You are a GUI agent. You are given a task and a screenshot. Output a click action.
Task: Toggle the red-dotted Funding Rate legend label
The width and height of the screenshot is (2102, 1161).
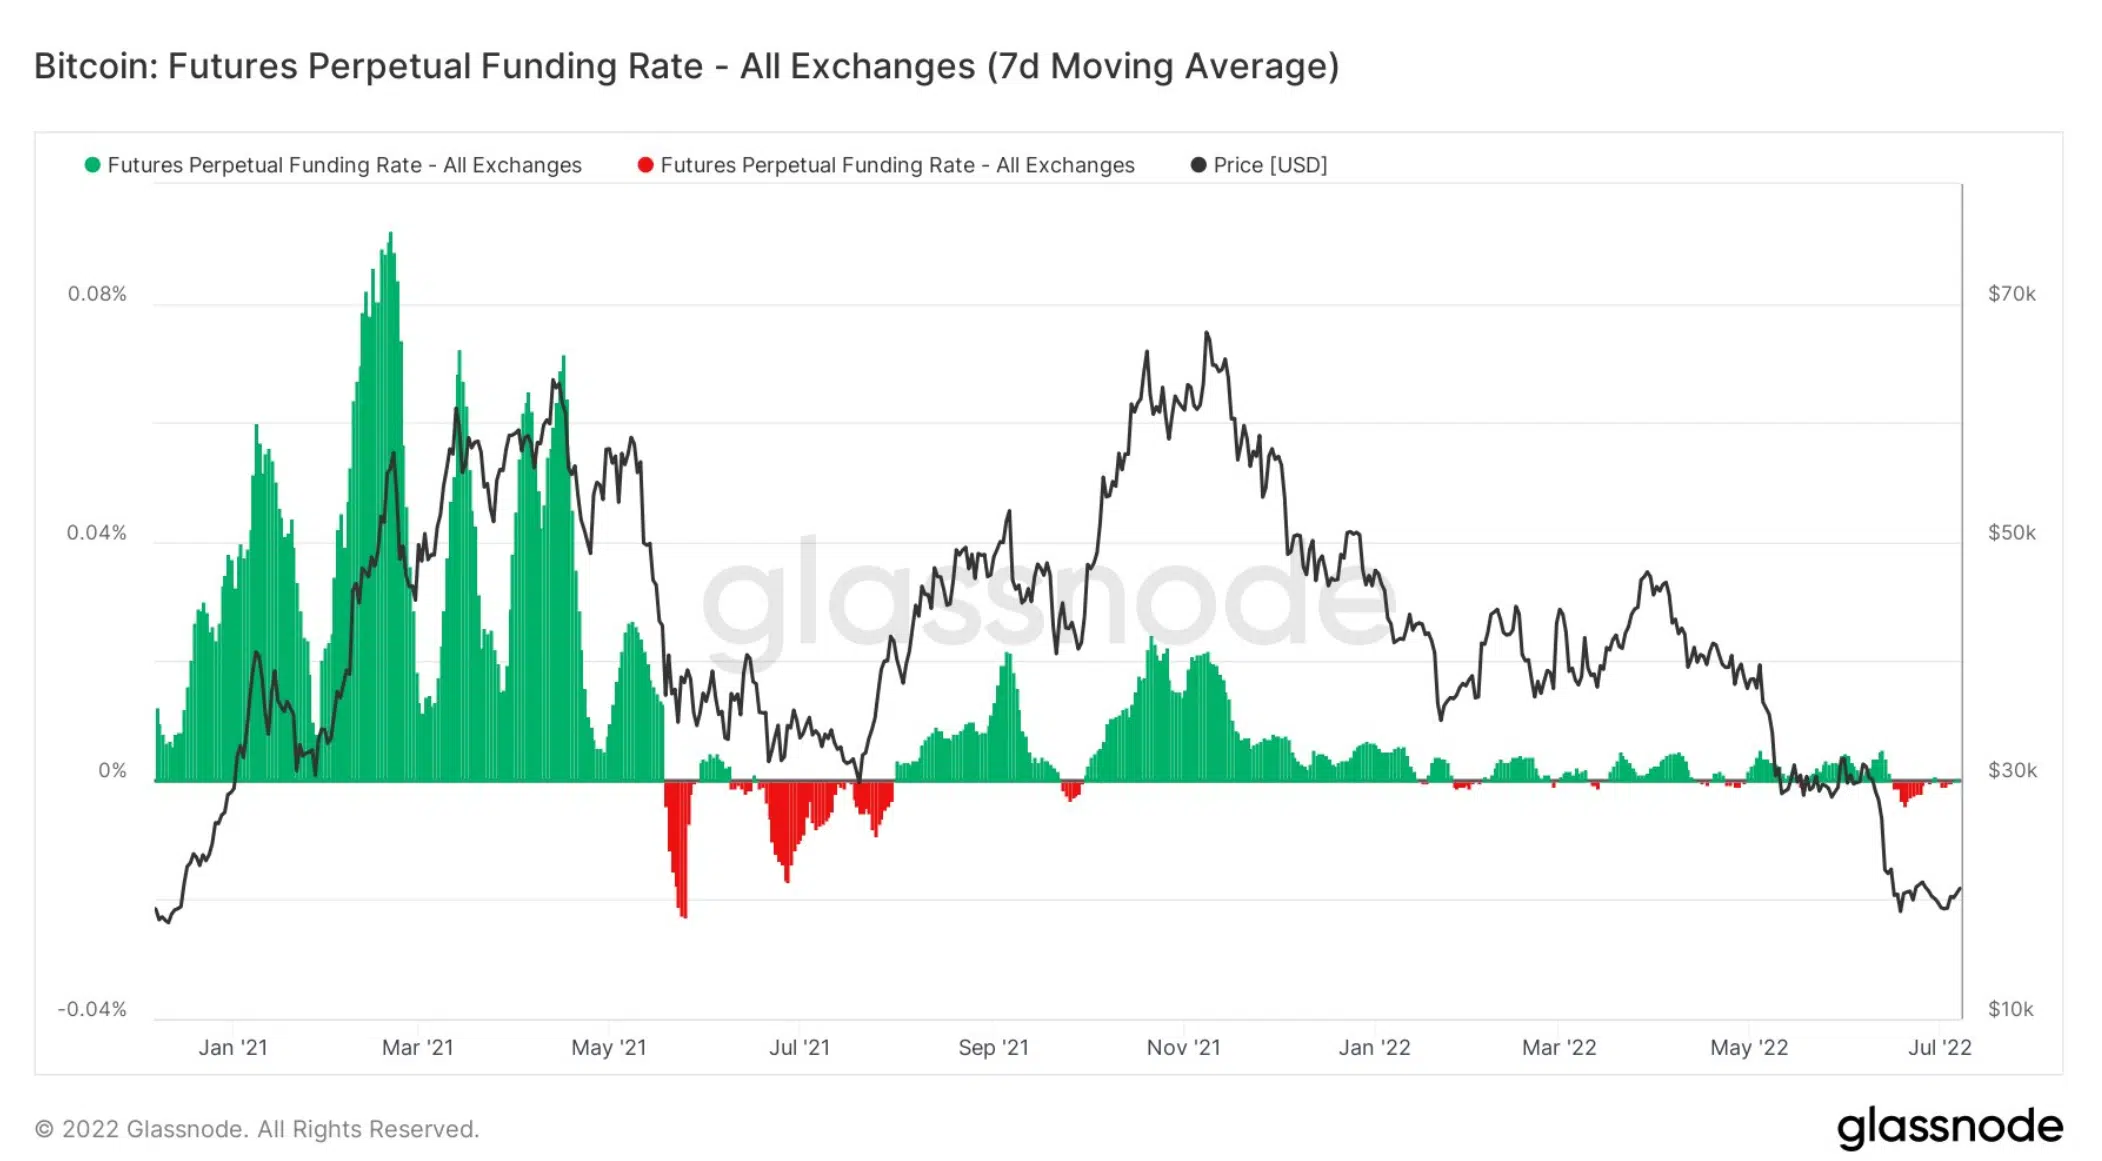897,165
